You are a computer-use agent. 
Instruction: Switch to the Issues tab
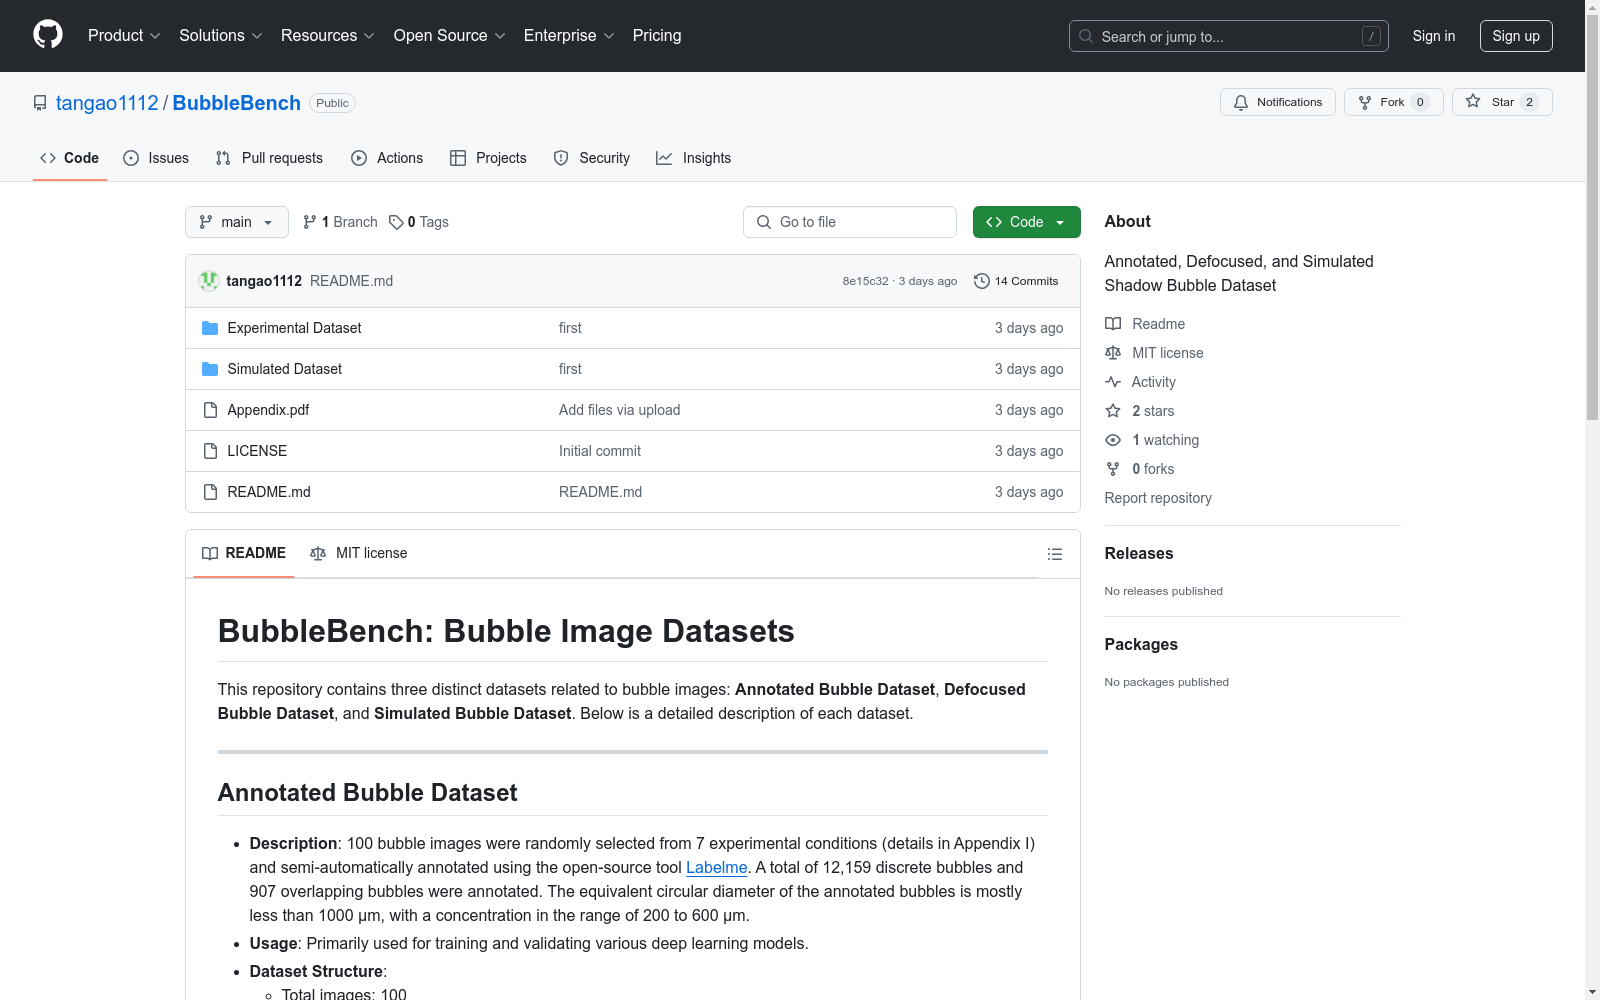[x=156, y=158]
